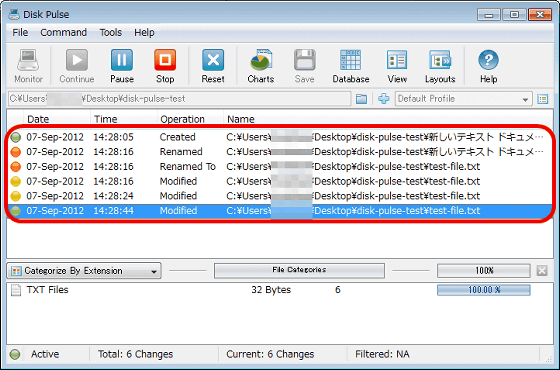Open the Categorize By Extension dropdown
The width and height of the screenshot is (560, 370).
(84, 271)
